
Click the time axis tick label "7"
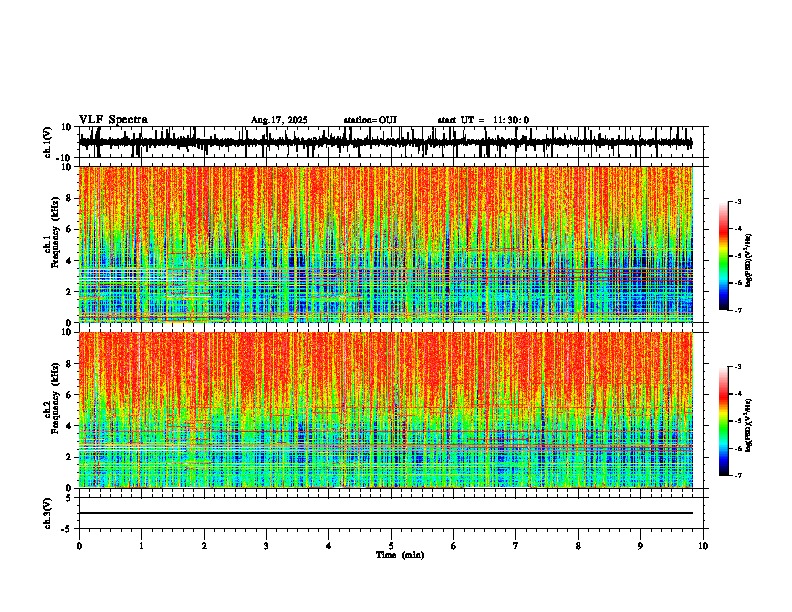click(516, 546)
